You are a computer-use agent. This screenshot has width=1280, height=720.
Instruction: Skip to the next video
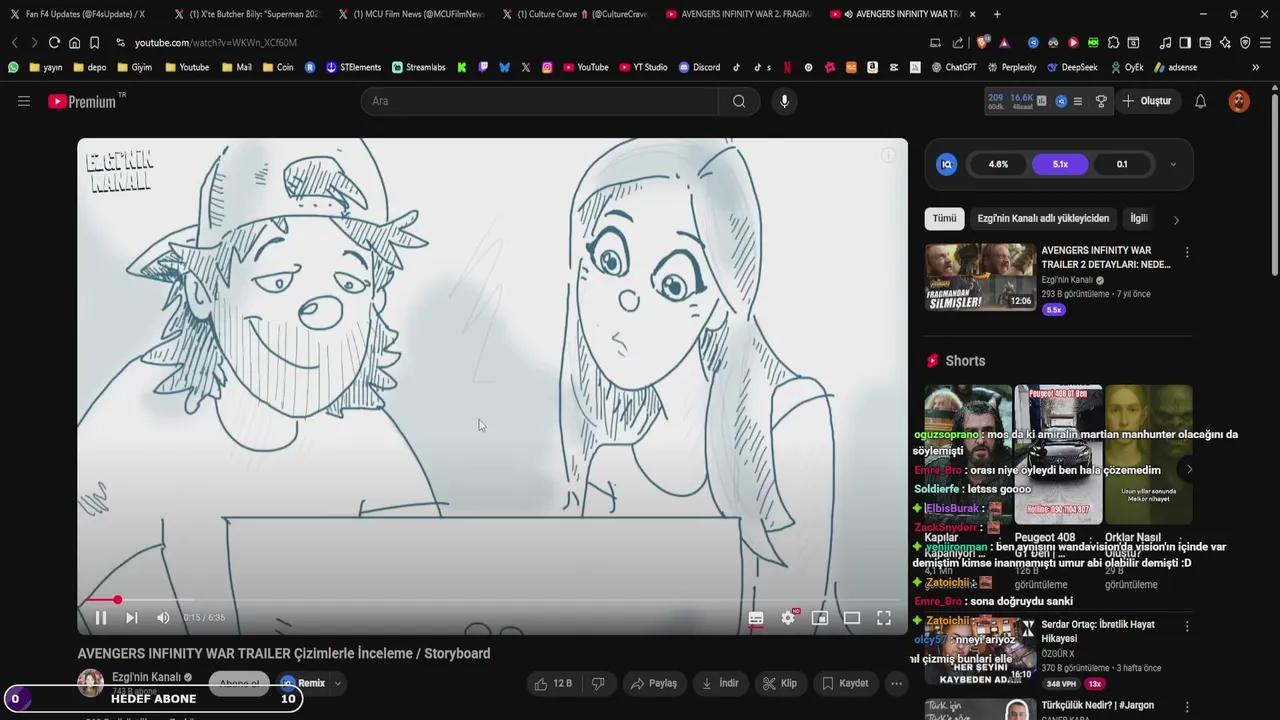[x=132, y=618]
